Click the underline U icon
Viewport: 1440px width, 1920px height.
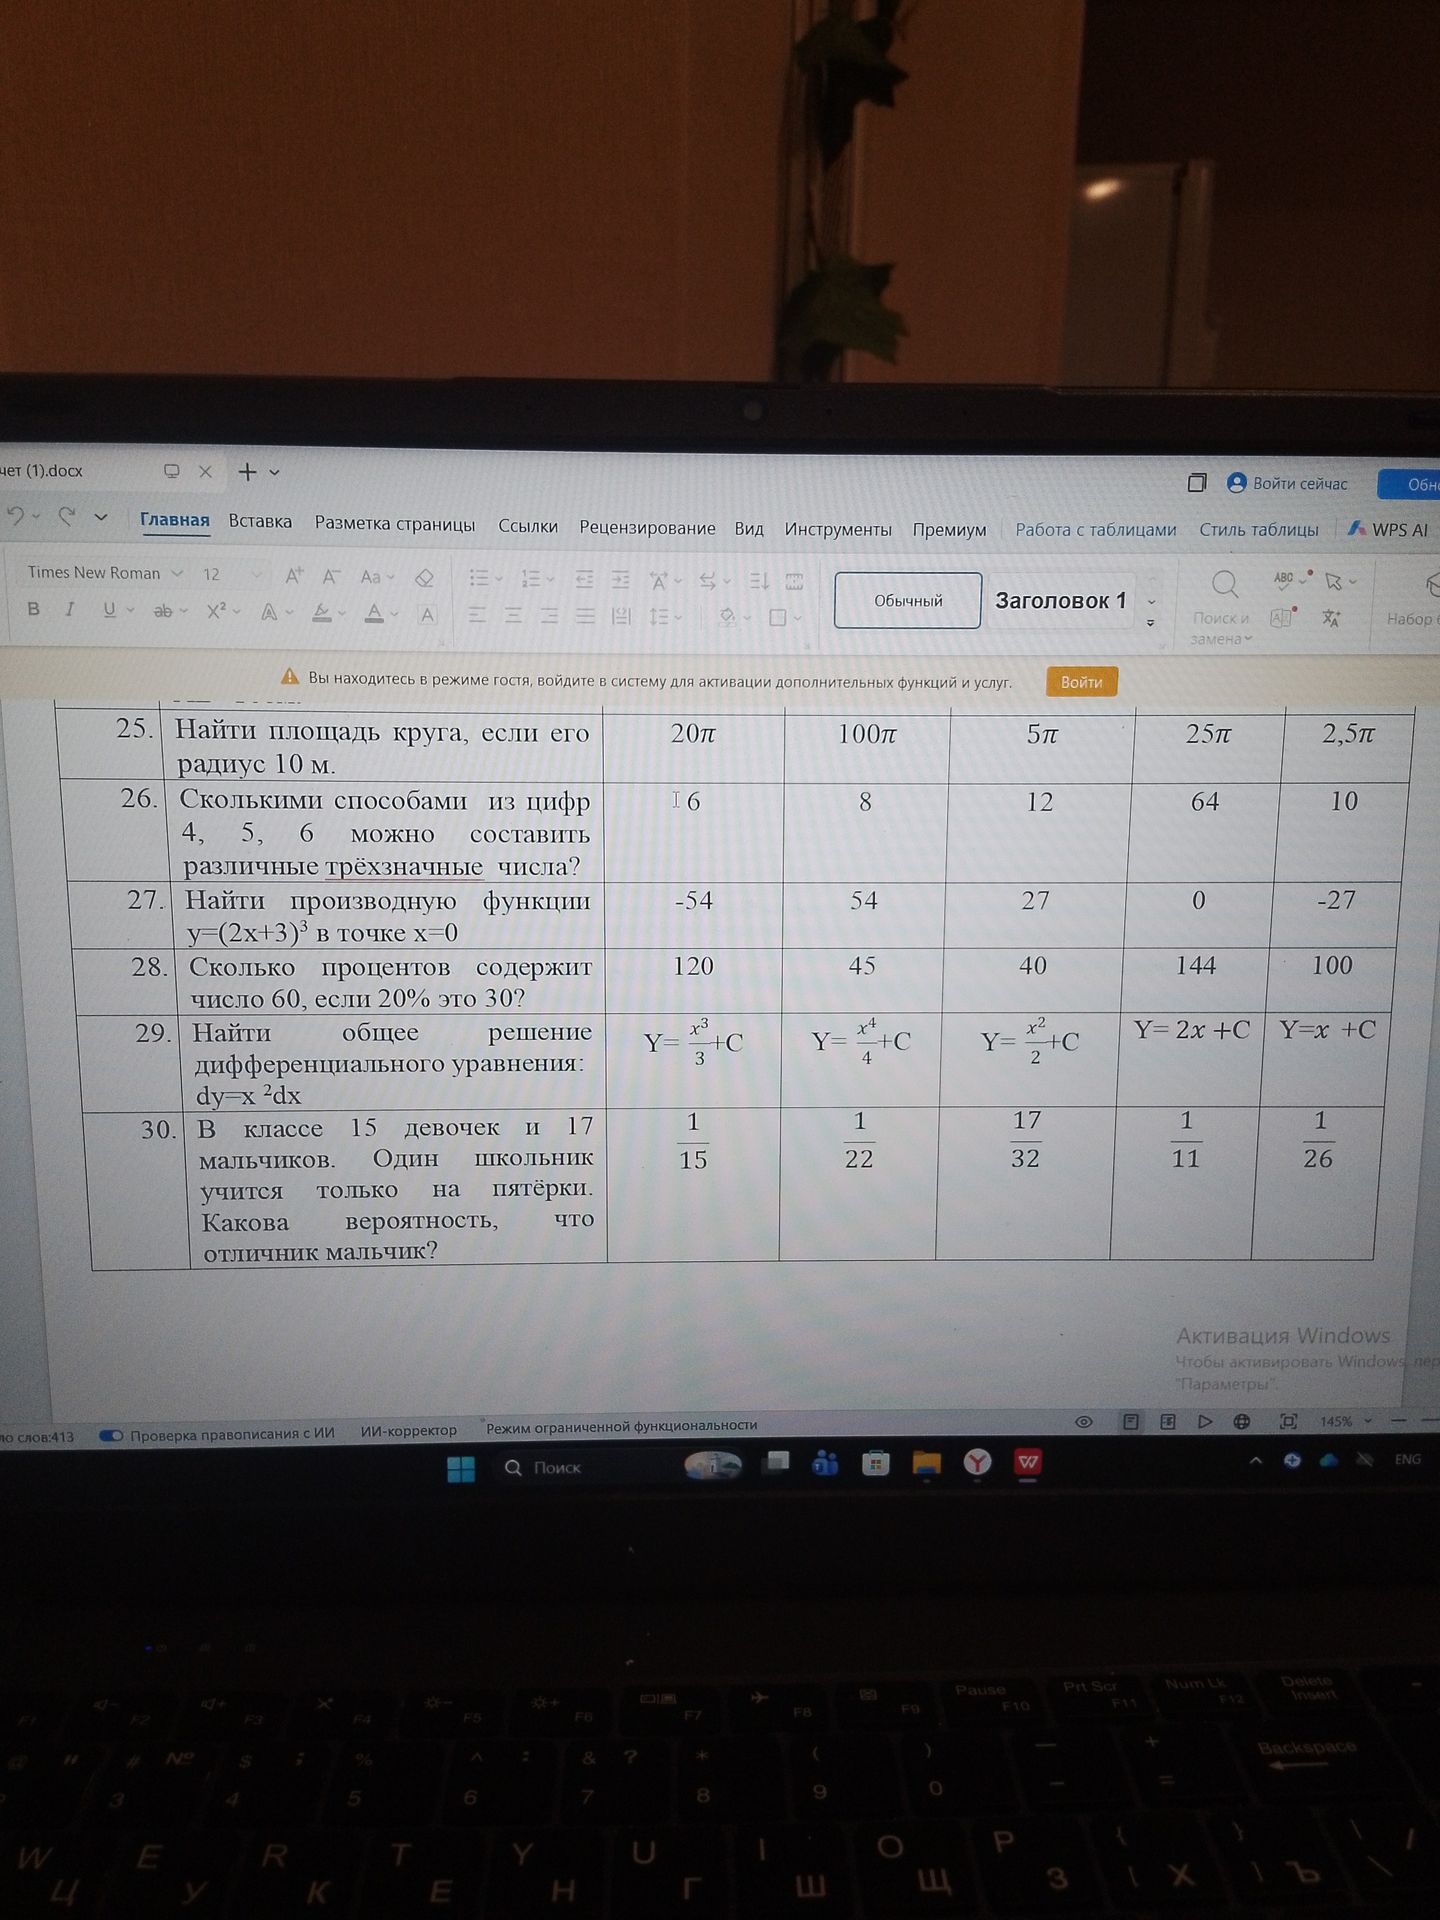[109, 609]
